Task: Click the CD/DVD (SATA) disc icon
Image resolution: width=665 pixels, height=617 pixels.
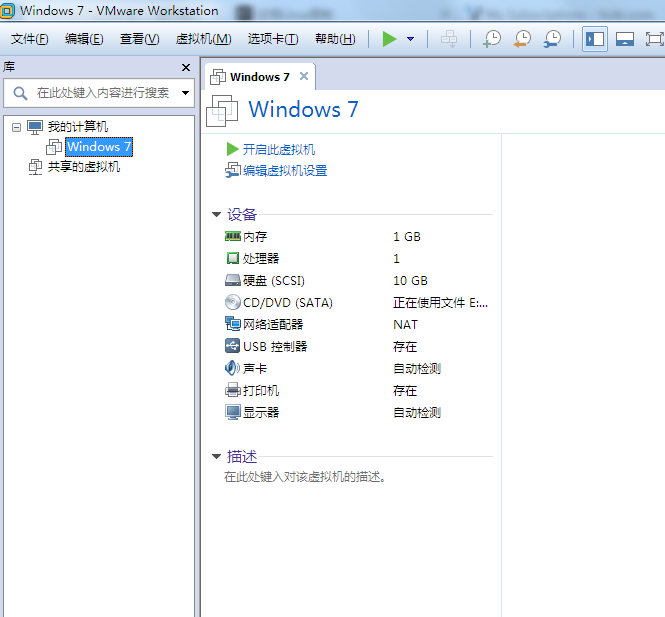Action: [x=233, y=302]
